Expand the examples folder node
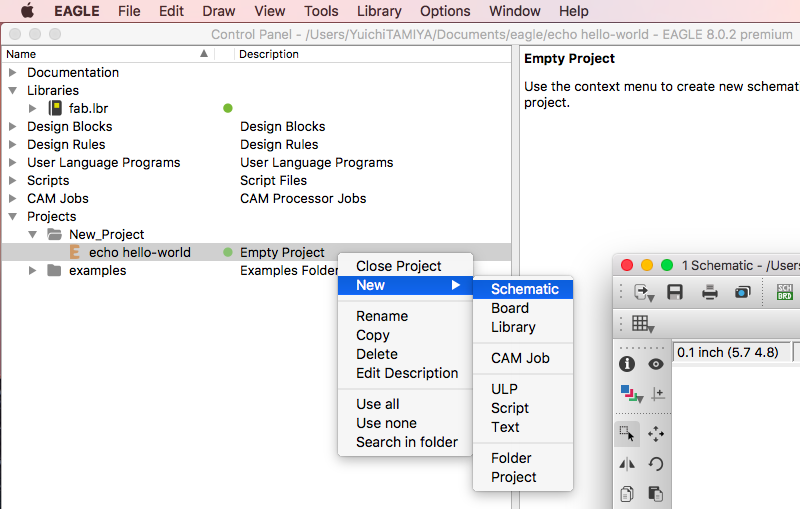Viewport: 800px width, 509px height. [33, 270]
